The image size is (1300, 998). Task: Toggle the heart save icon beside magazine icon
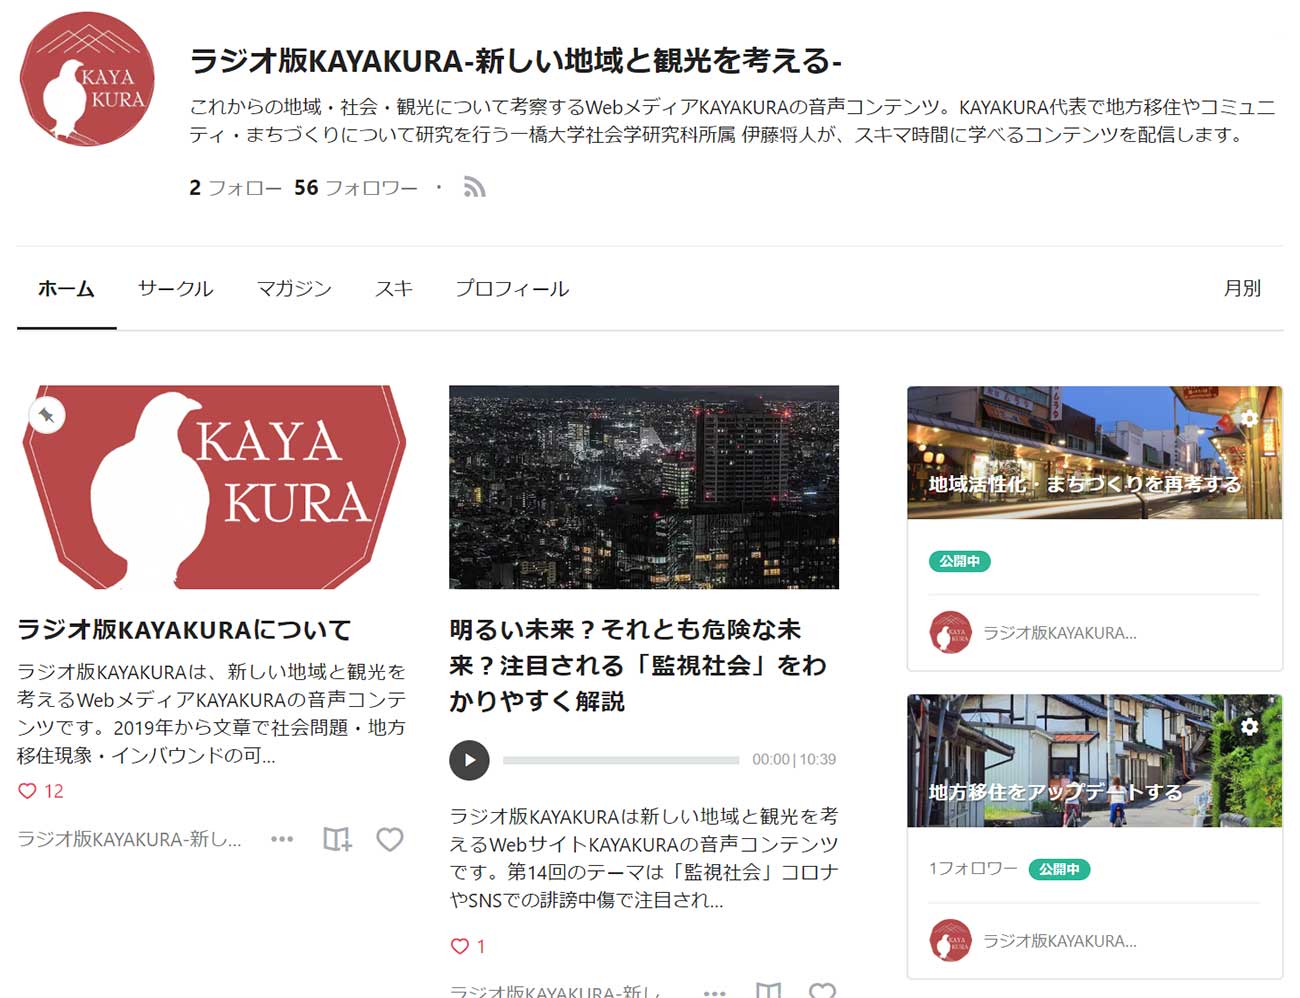click(389, 840)
